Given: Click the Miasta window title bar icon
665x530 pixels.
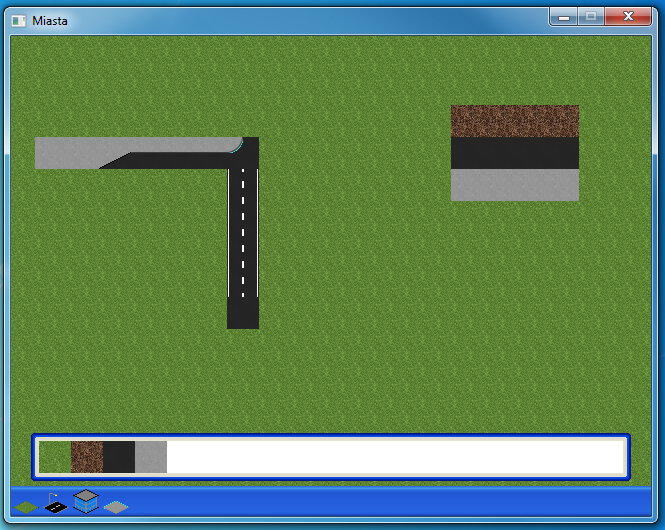Looking at the screenshot, I should point(19,20).
